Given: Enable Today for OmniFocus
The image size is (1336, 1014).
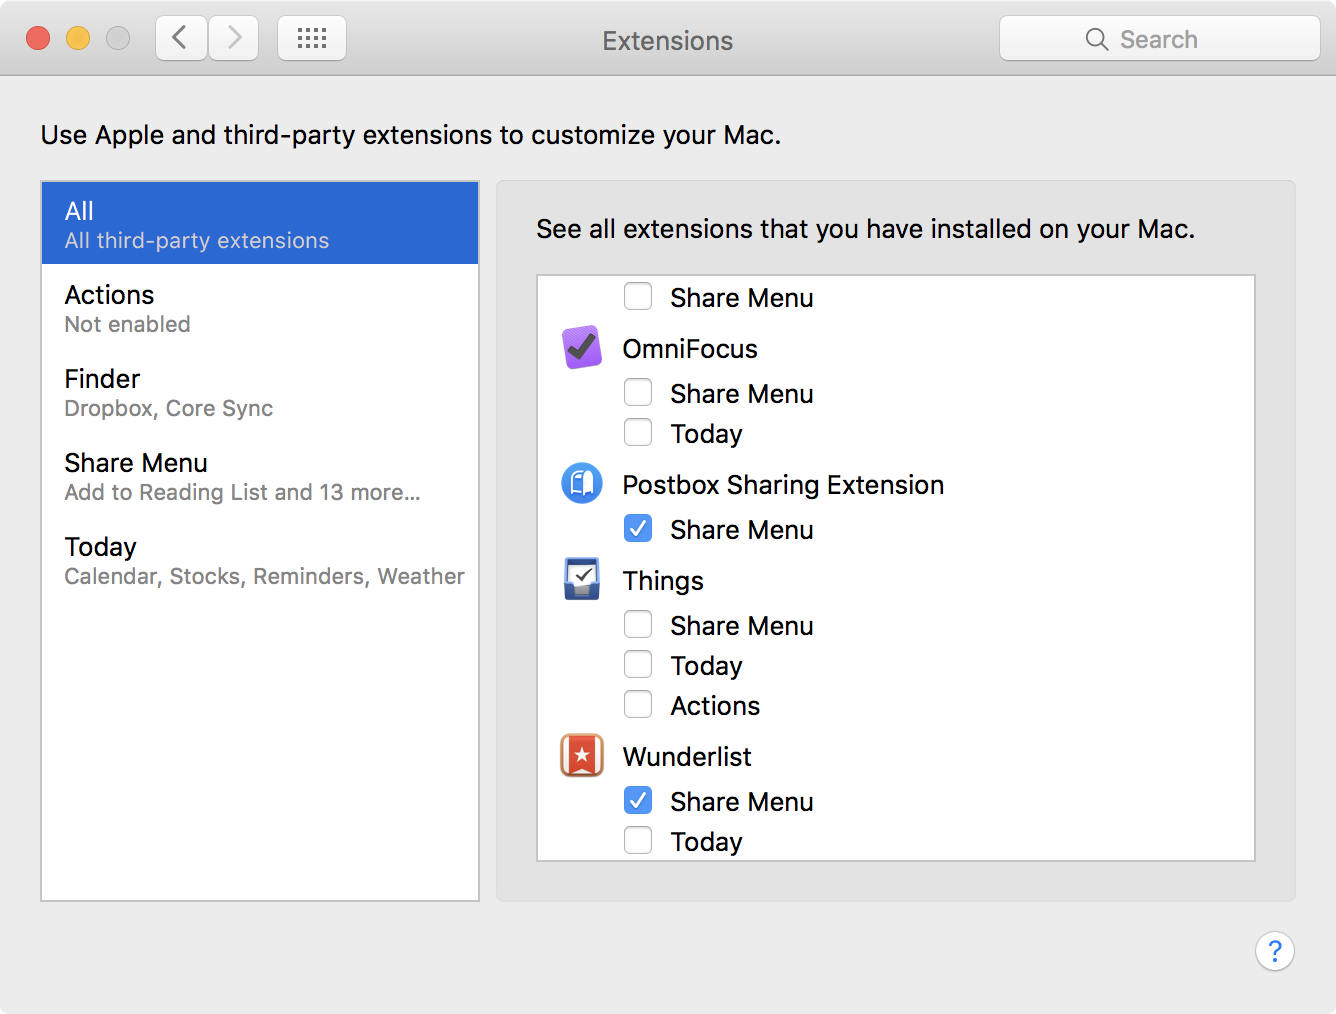Looking at the screenshot, I should coord(638,432).
